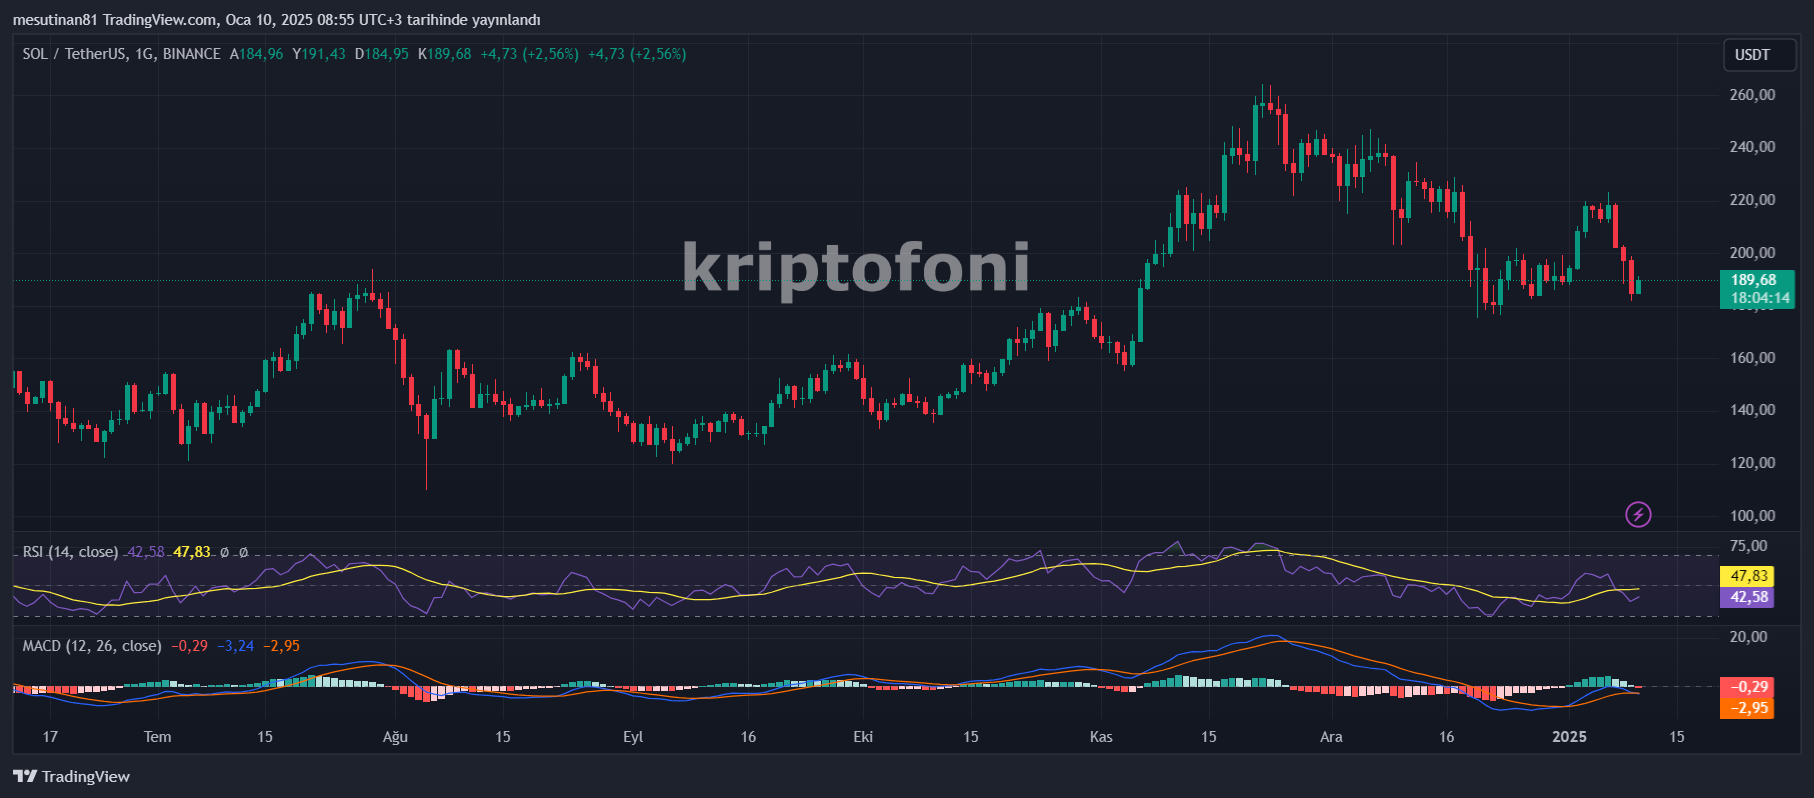
Task: Click the 2025 label on time axis
Action: coord(1568,737)
